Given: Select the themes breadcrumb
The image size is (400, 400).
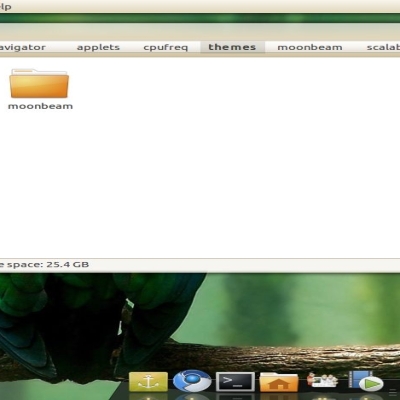Looking at the screenshot, I should tap(232, 47).
